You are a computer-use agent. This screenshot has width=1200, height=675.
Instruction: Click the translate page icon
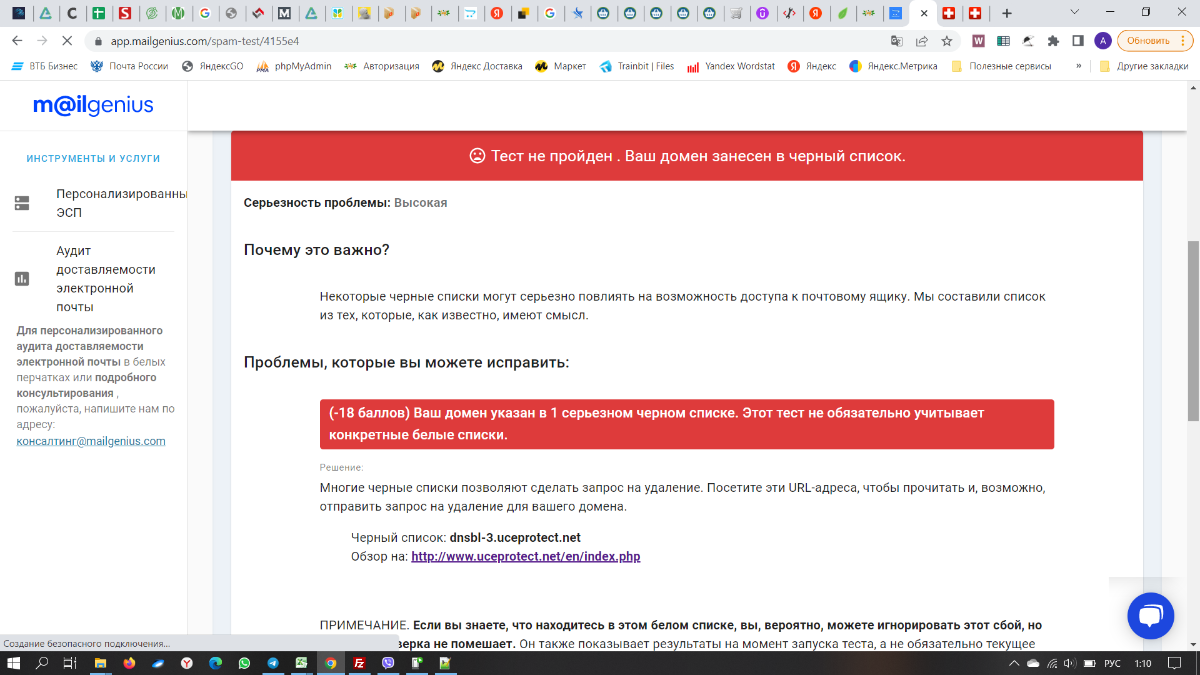tap(897, 41)
